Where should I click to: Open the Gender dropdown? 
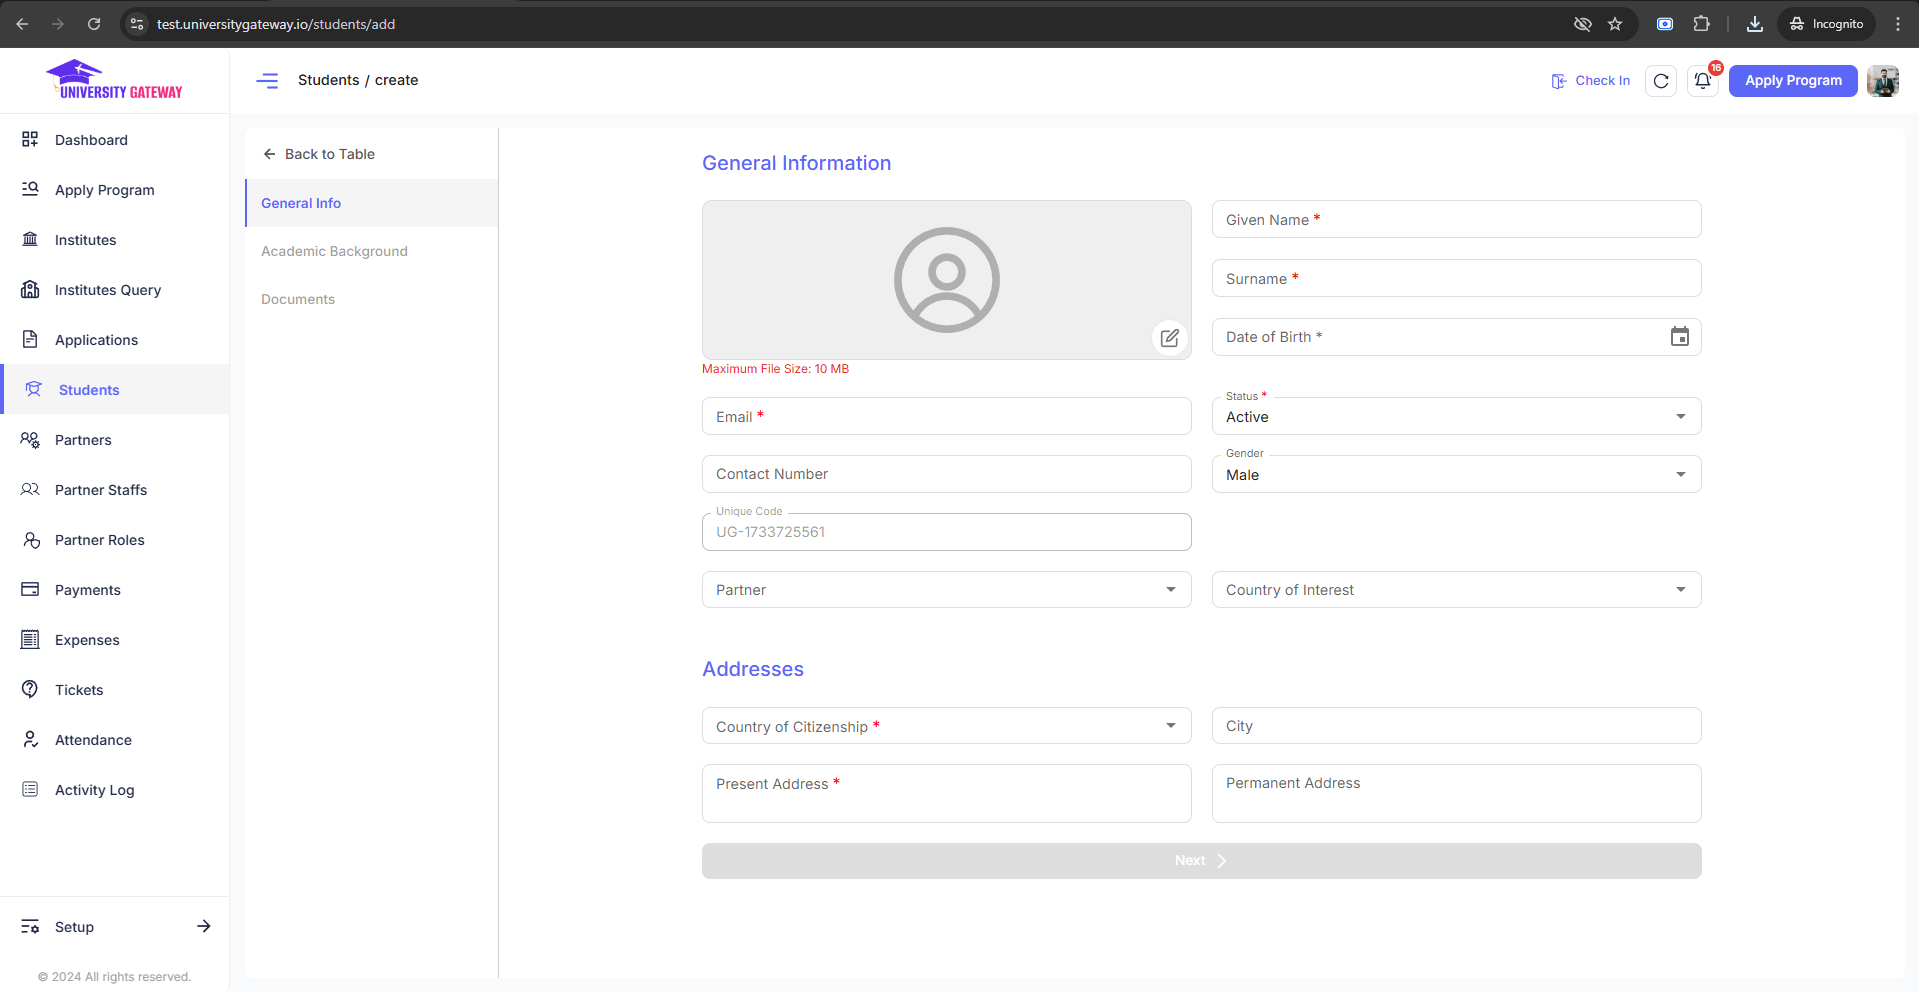[1456, 475]
